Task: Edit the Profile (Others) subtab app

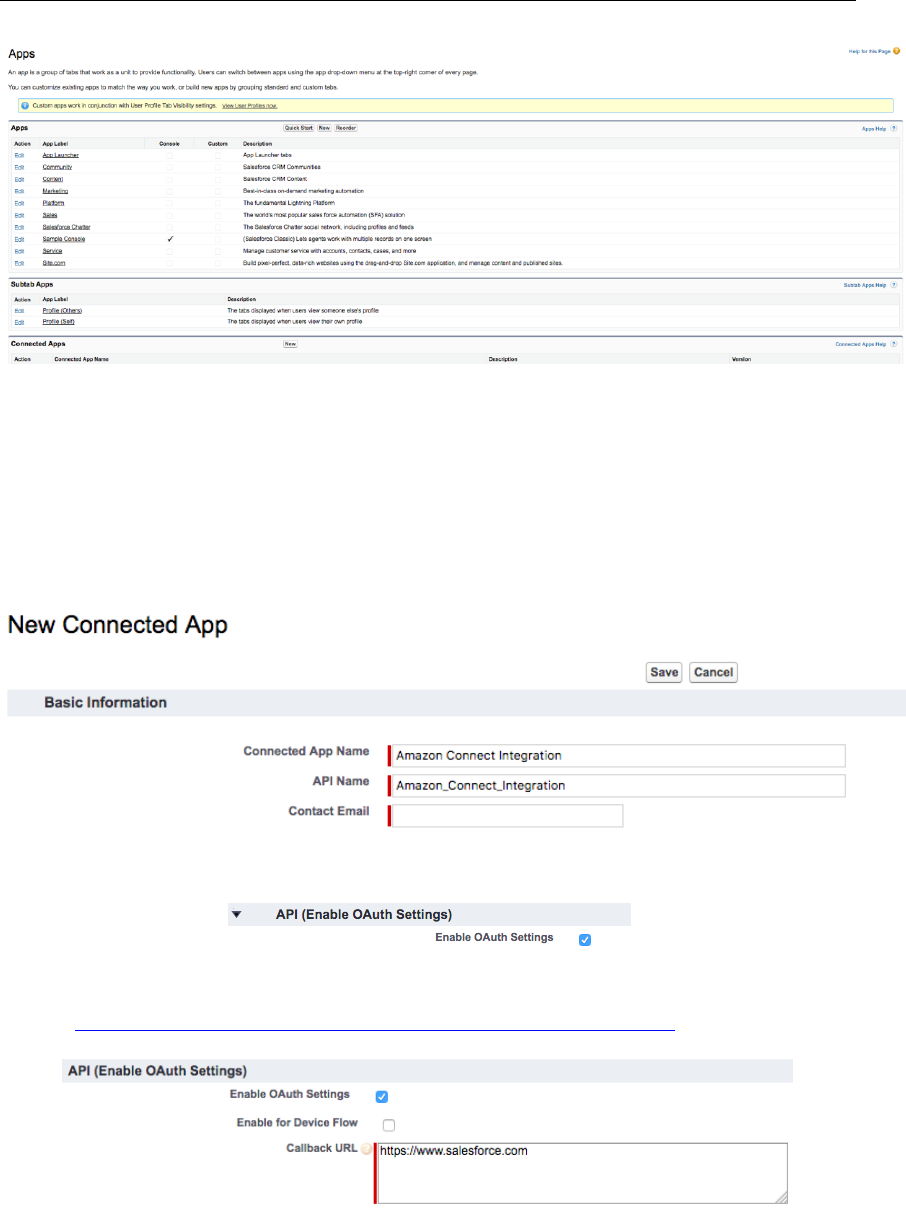Action: (x=19, y=310)
